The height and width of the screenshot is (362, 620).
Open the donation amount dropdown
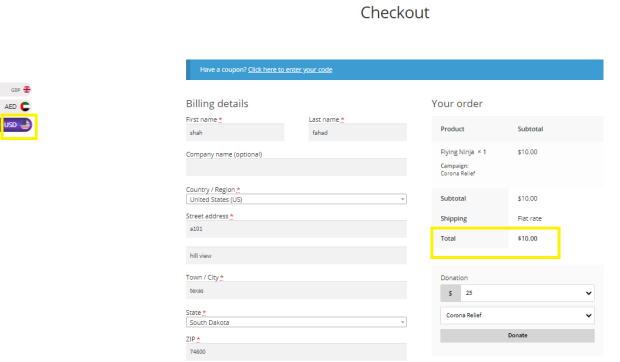tap(527, 293)
